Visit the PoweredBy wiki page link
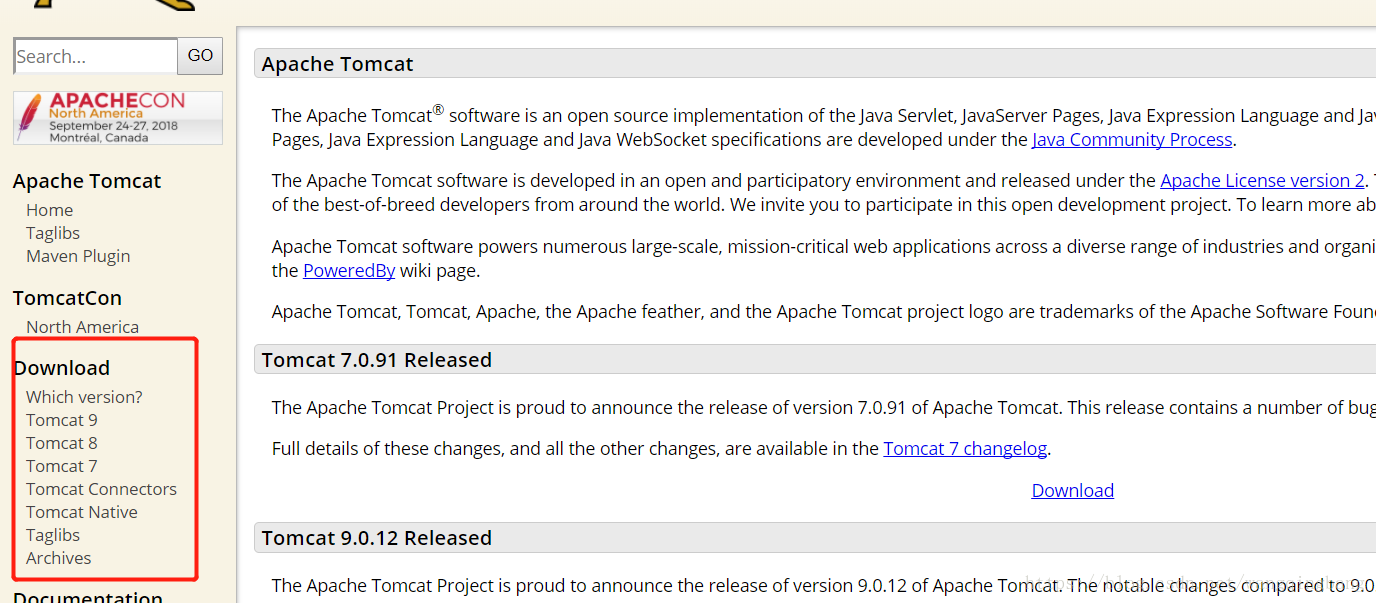This screenshot has width=1376, height=603. 349,270
